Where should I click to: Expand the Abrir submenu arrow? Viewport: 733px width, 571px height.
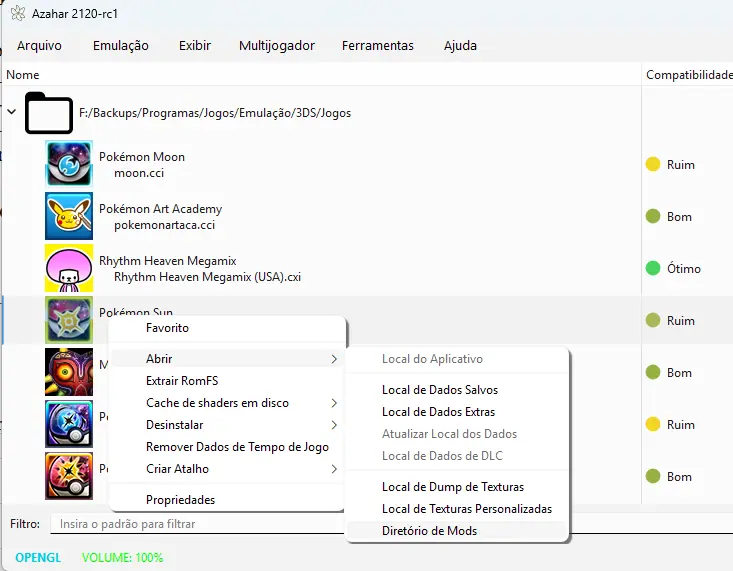334,359
